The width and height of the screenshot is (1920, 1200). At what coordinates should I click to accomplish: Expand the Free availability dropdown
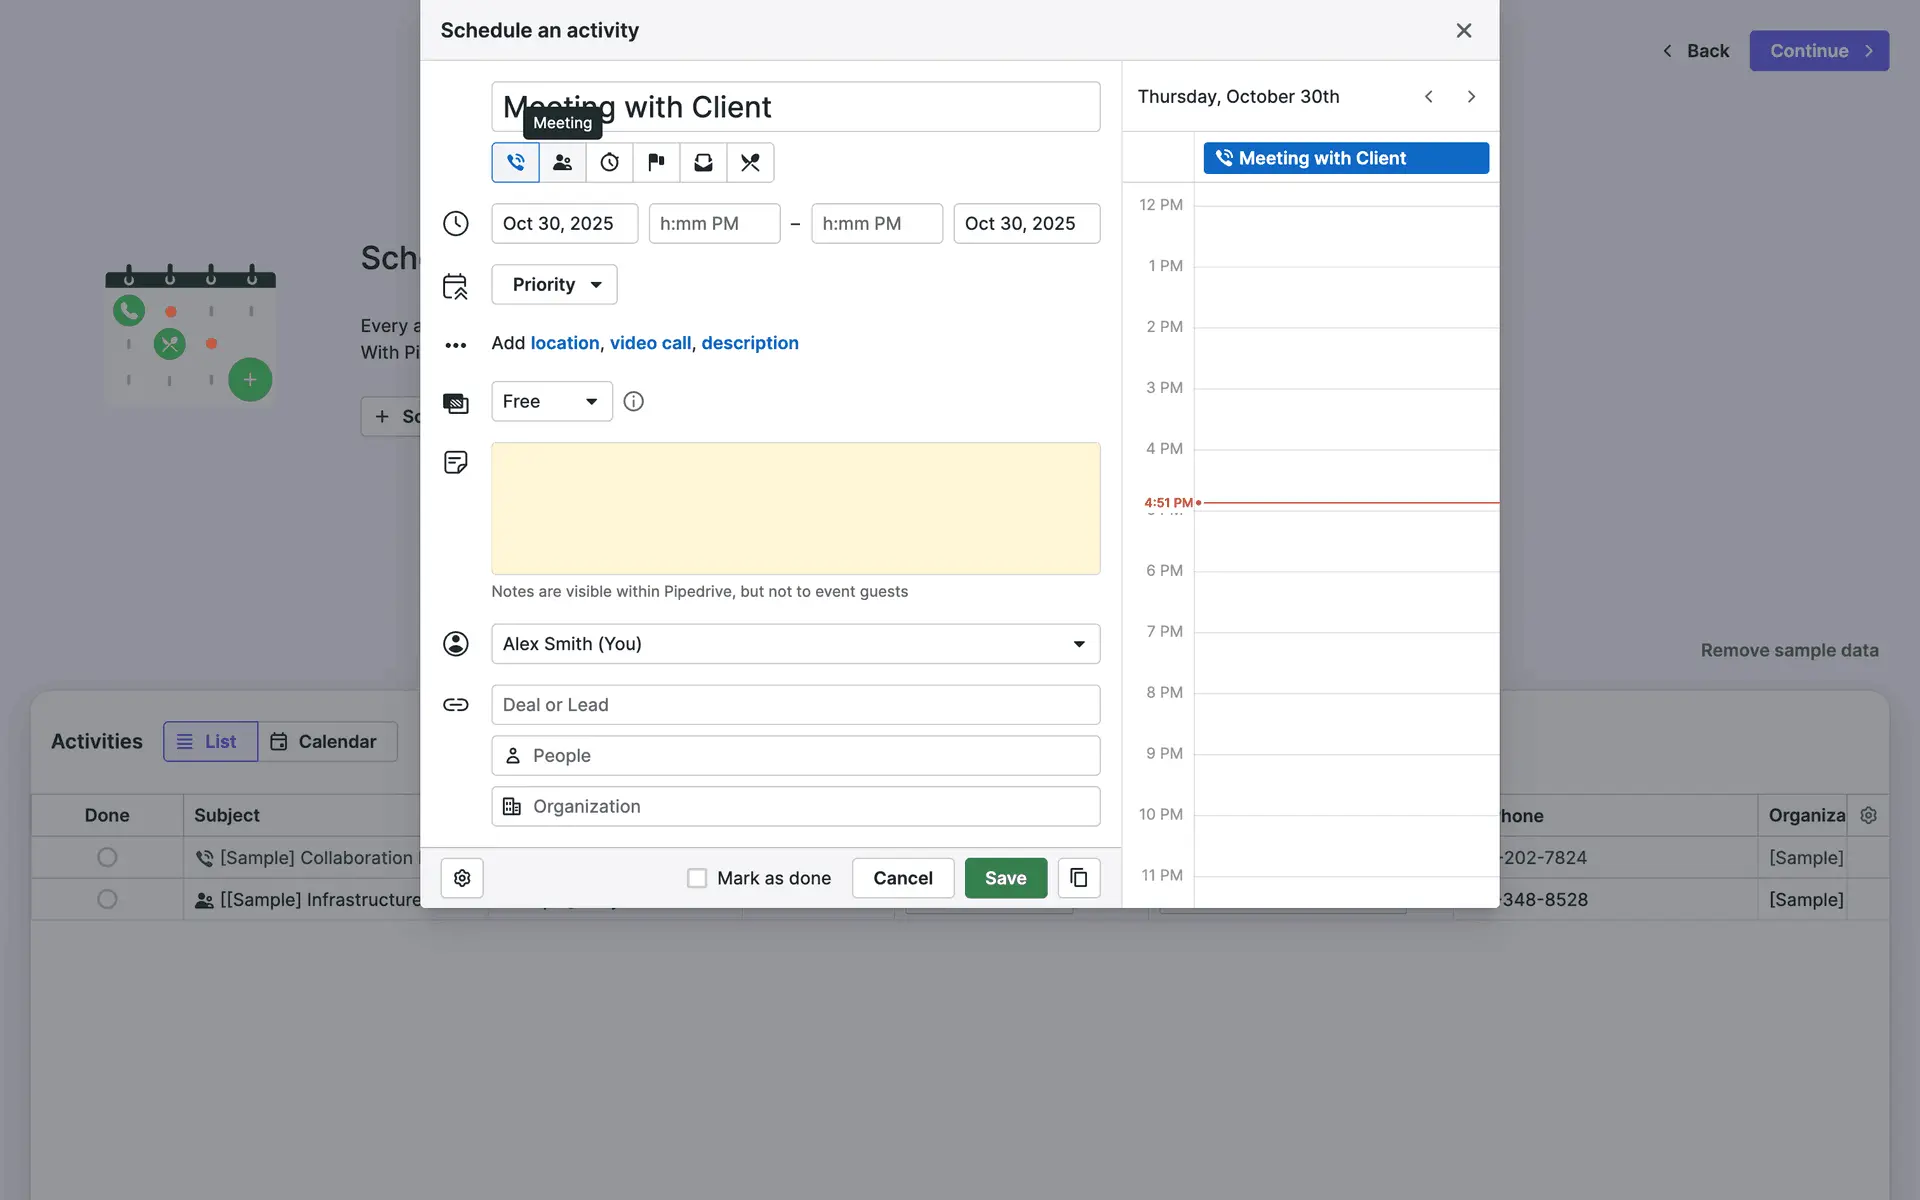tap(551, 401)
